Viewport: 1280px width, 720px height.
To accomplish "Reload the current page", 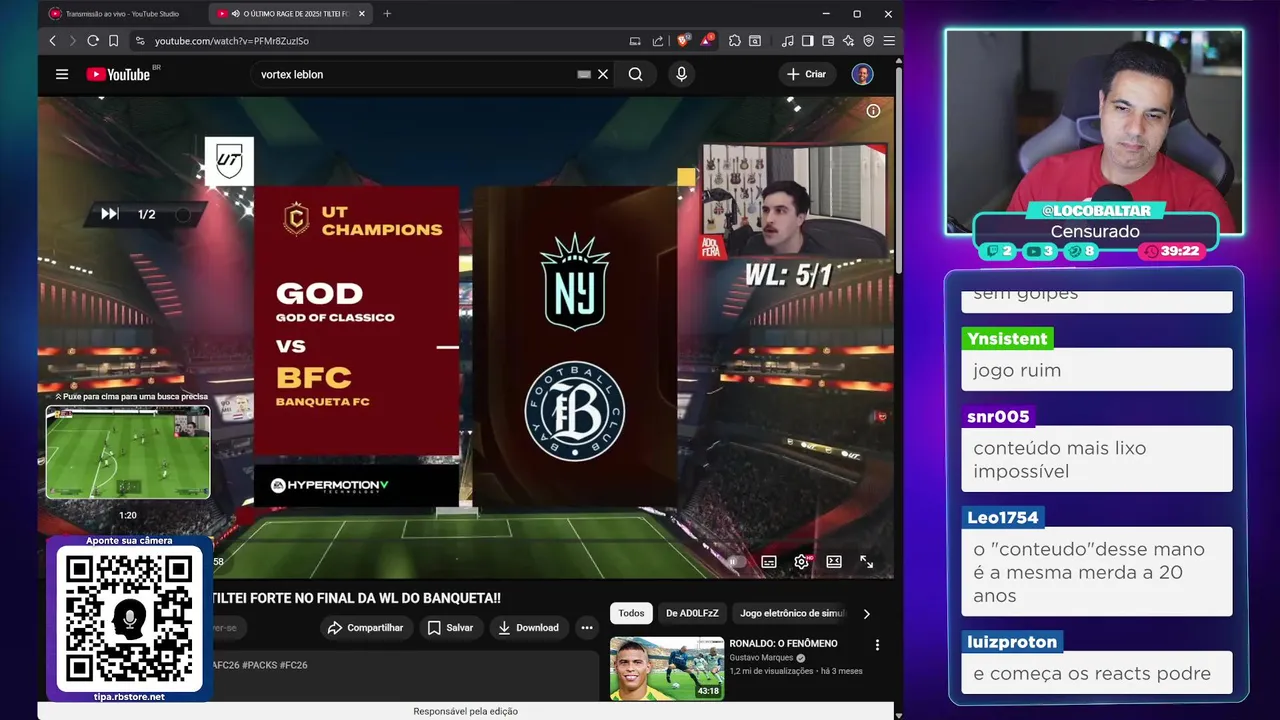I will tap(93, 41).
